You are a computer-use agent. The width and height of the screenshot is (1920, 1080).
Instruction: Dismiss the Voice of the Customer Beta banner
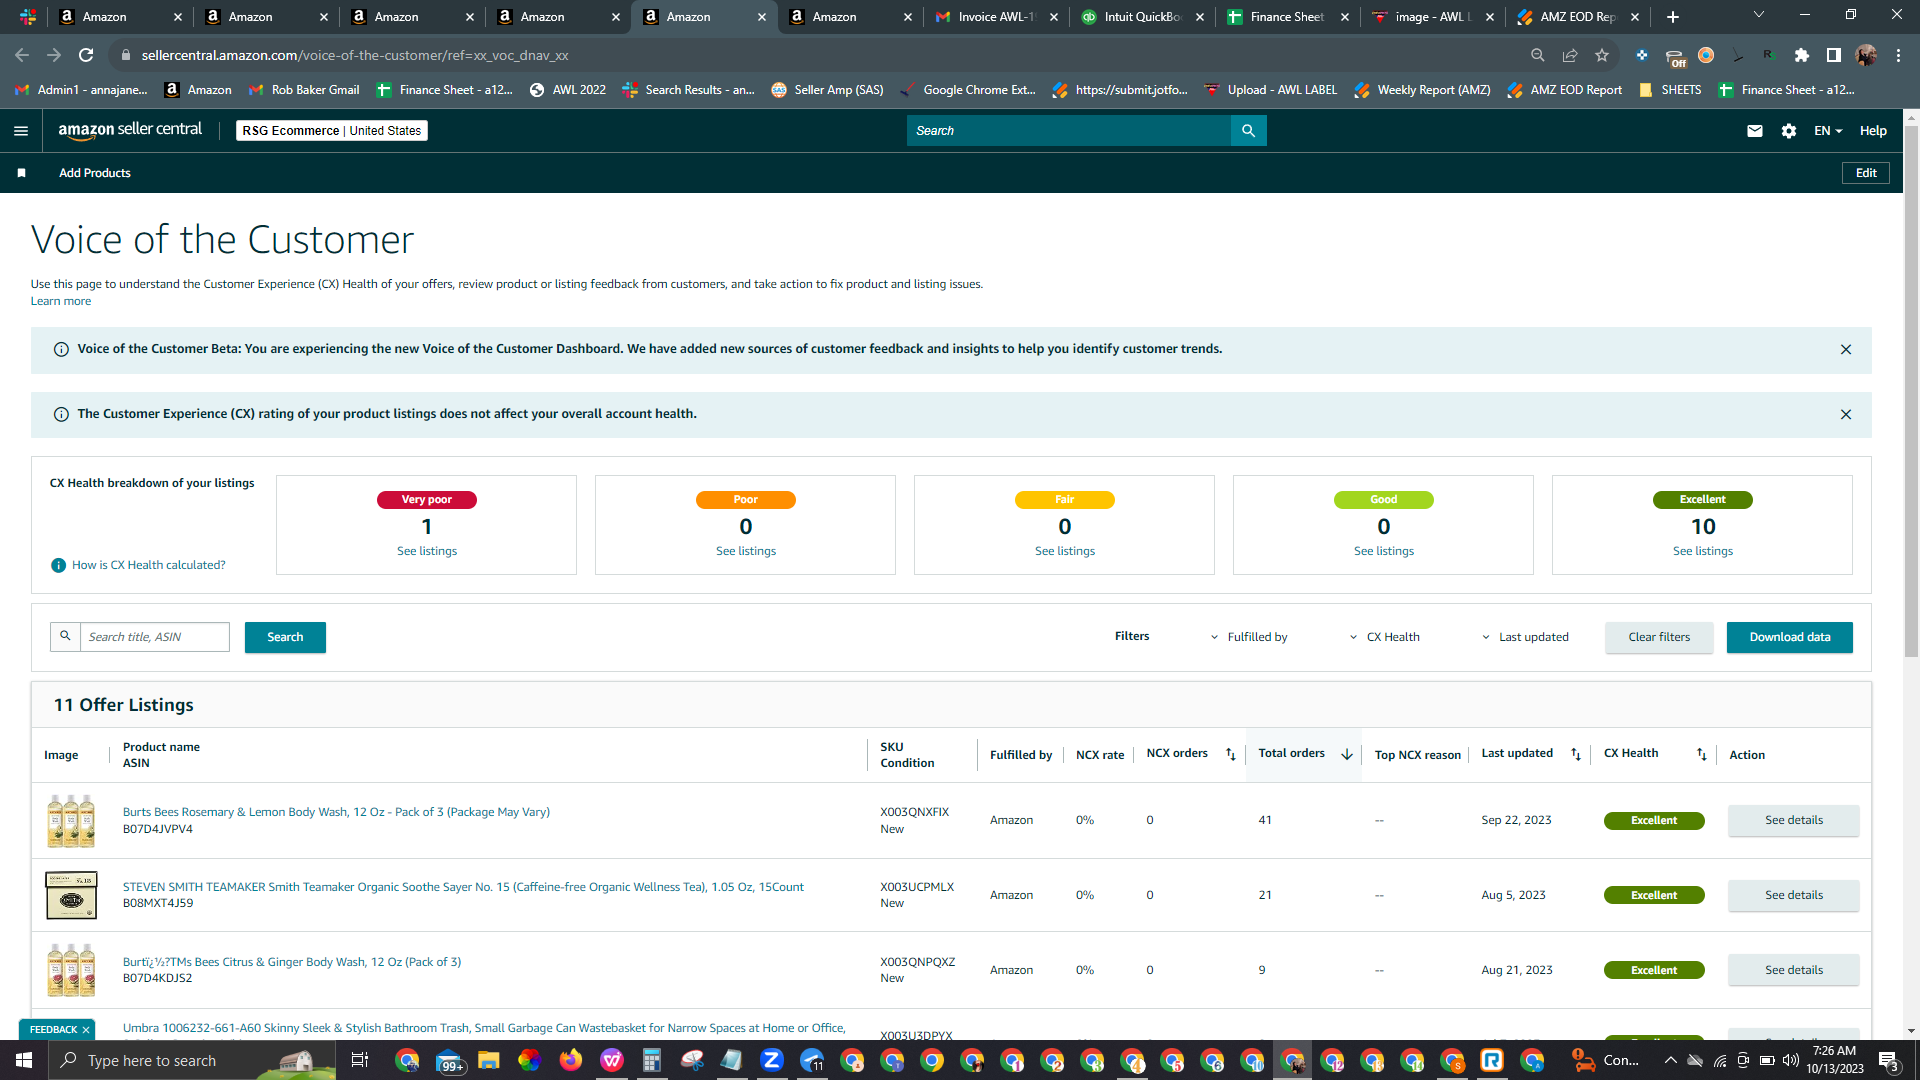pos(1846,350)
